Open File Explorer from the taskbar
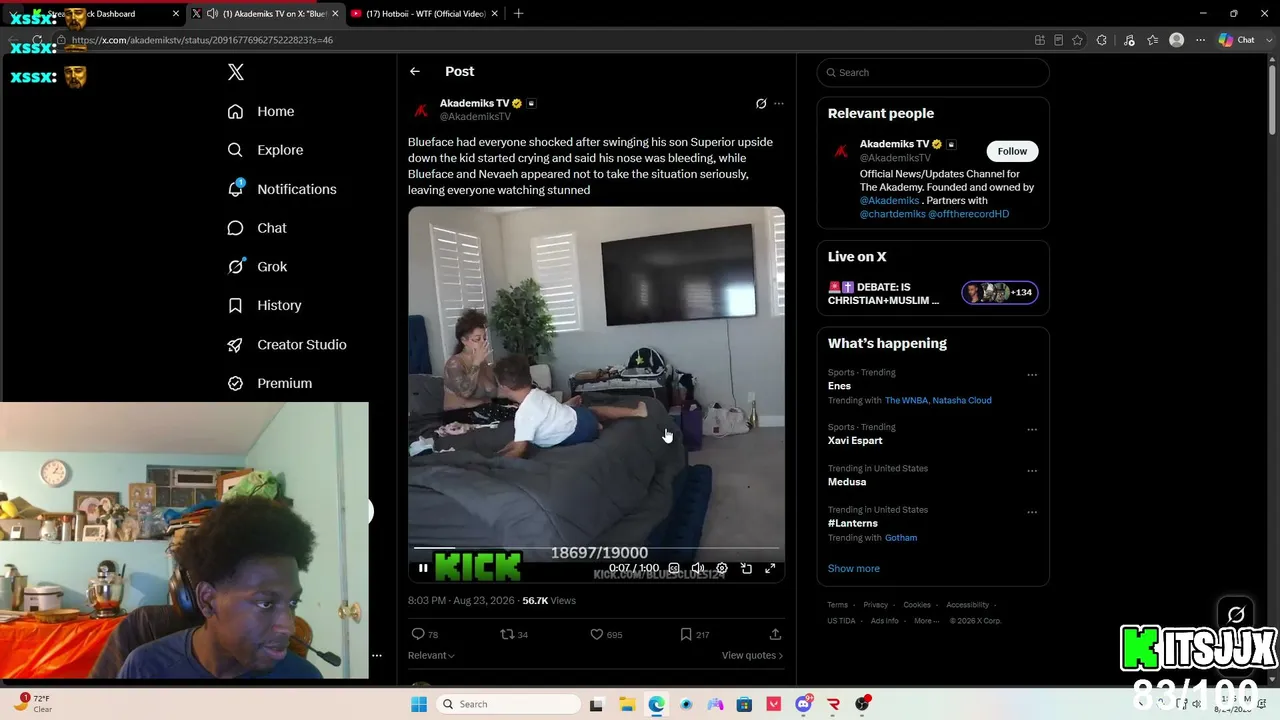 (626, 704)
